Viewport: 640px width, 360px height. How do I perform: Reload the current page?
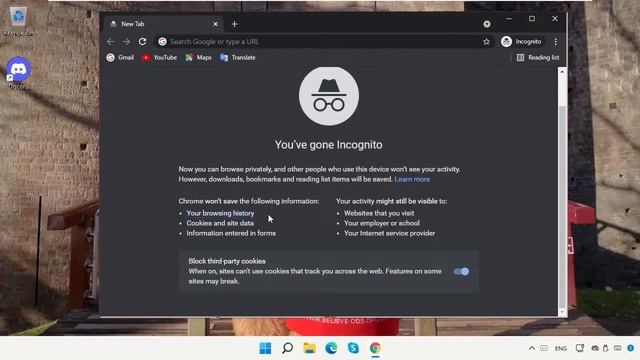142,42
